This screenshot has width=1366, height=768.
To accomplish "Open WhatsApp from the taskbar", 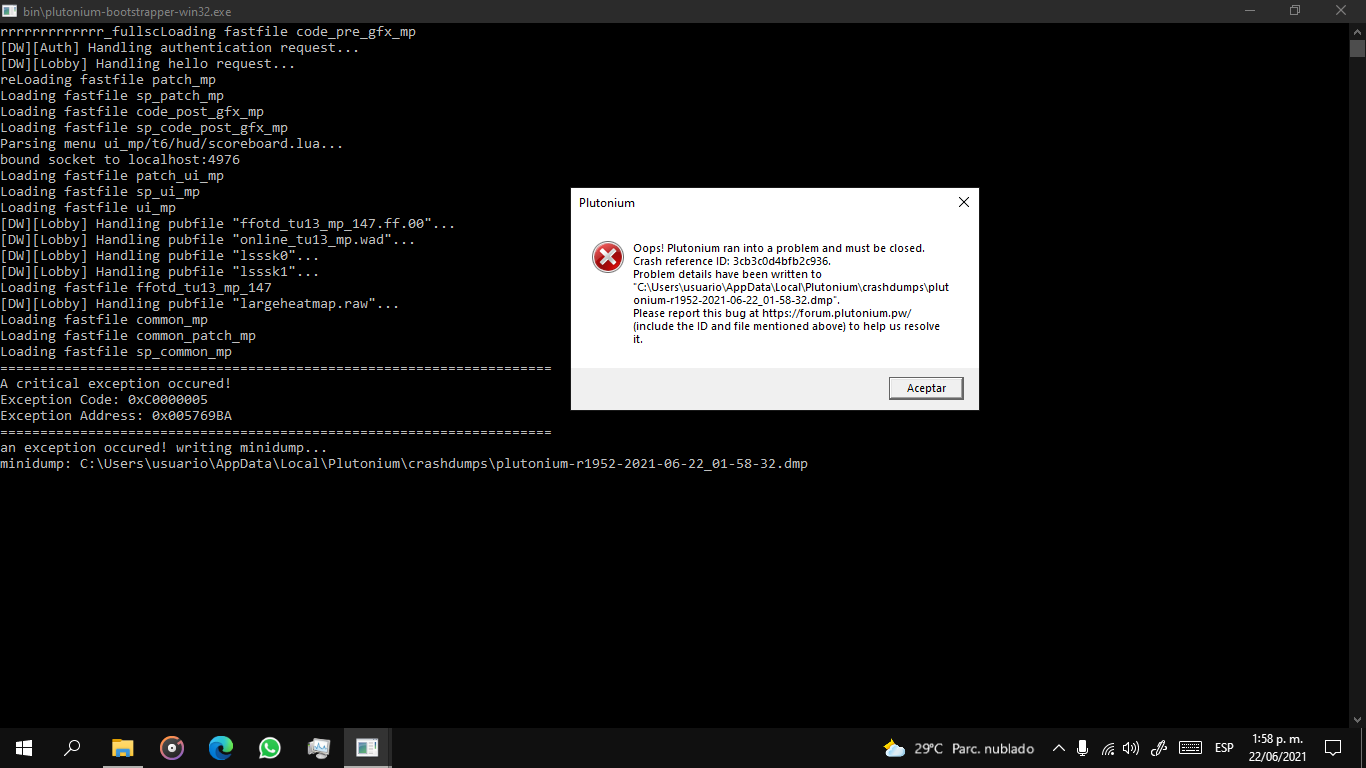I will click(269, 748).
